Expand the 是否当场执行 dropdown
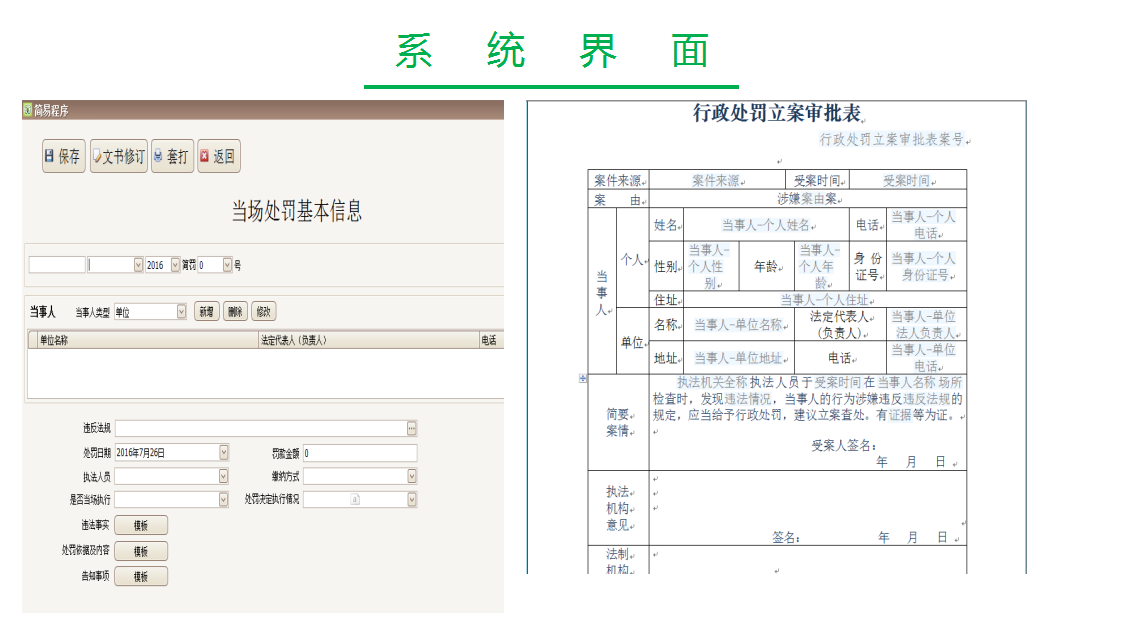 [223, 499]
